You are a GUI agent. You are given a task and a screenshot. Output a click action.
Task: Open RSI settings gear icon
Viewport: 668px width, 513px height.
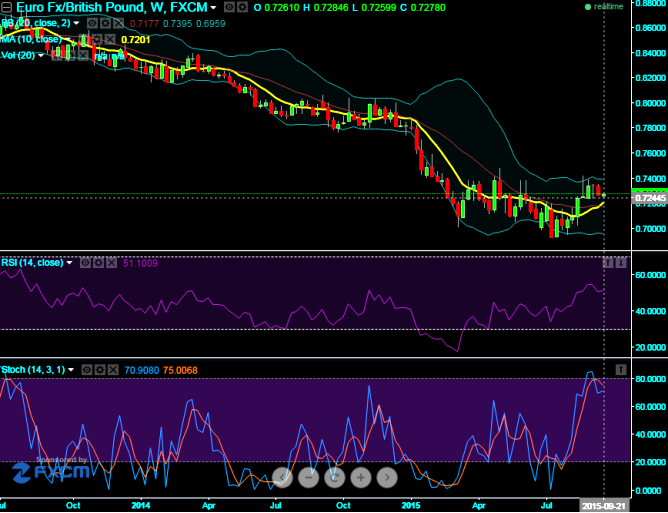coord(98,263)
